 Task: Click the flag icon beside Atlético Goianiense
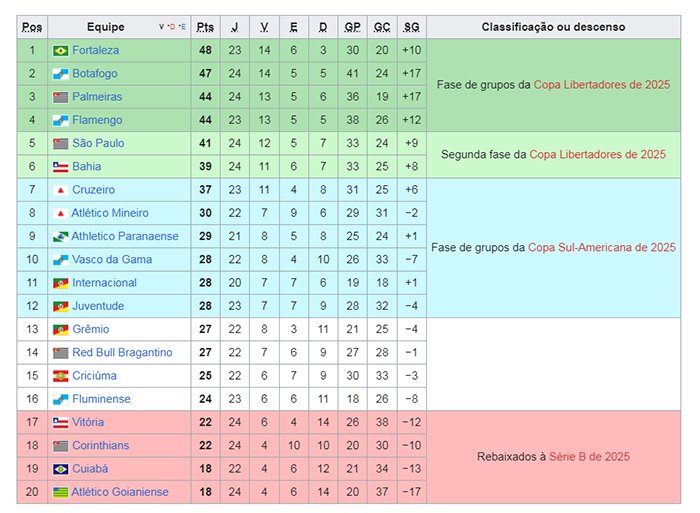coord(60,492)
